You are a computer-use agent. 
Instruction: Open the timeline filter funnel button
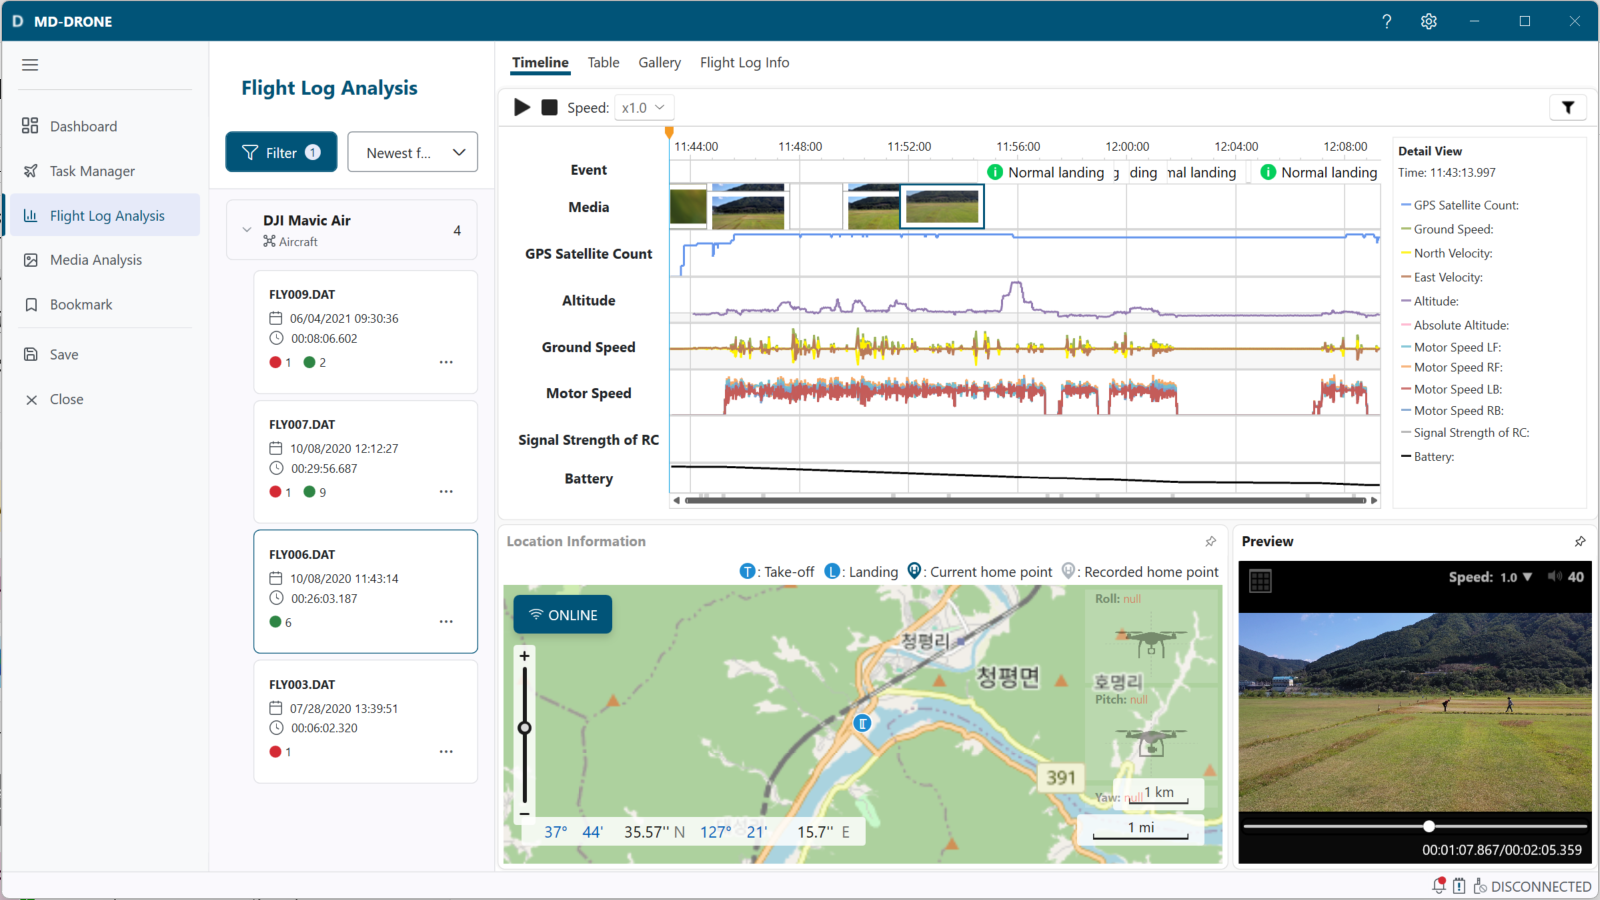pyautogui.click(x=1568, y=107)
